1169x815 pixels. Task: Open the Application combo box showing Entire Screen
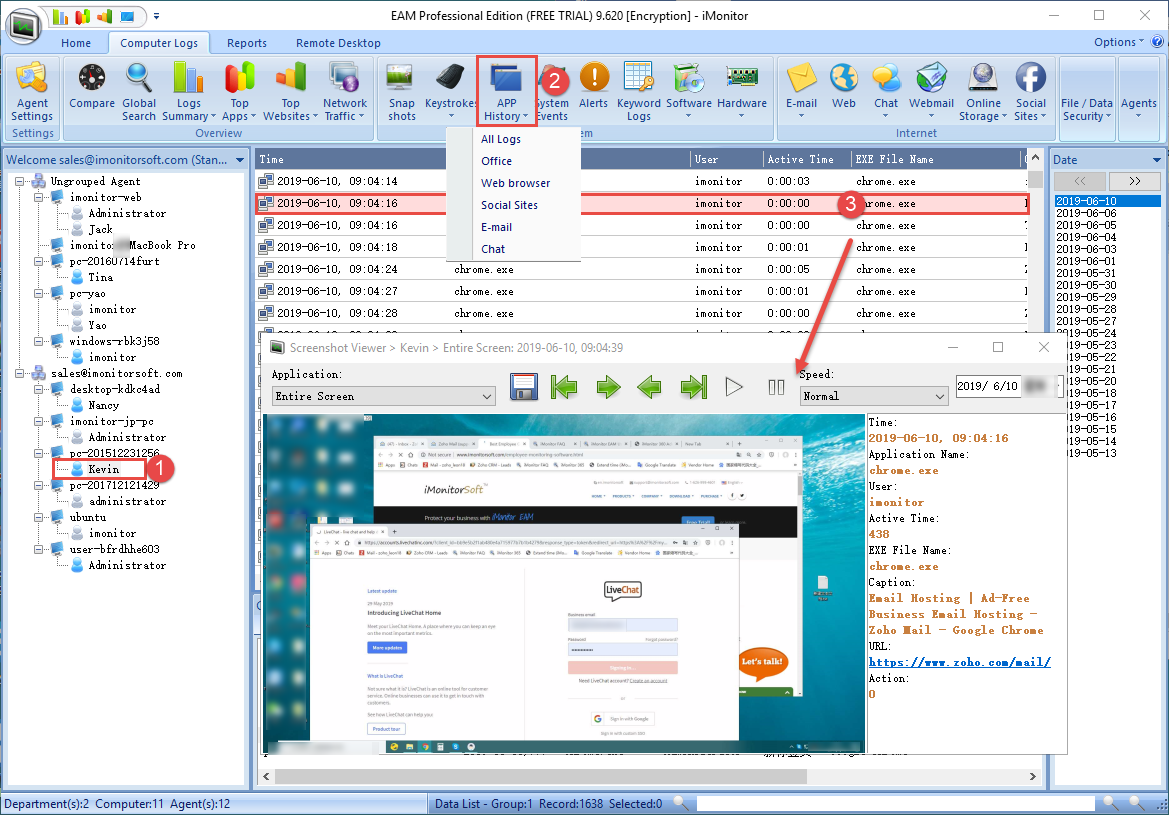pos(383,396)
